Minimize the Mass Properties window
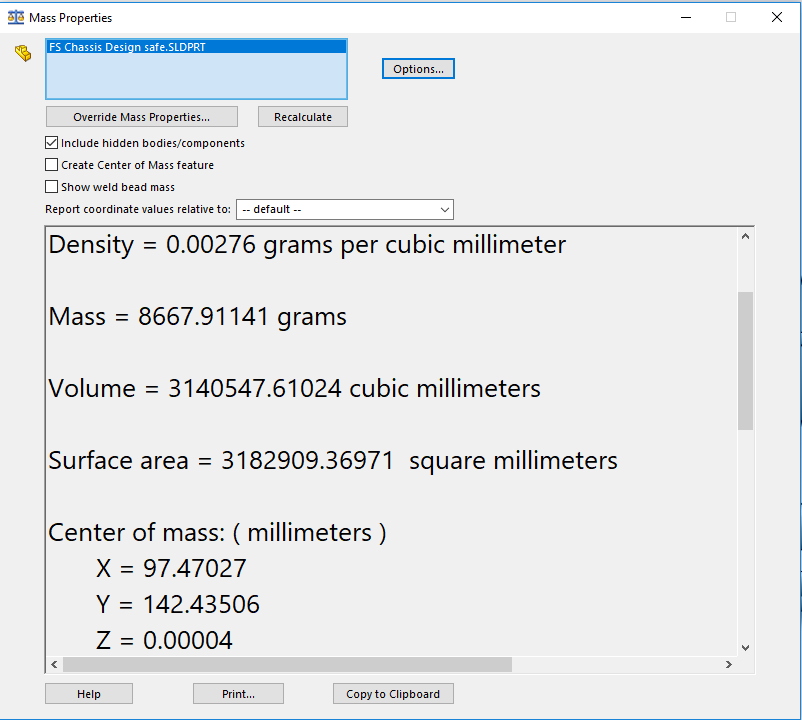Screen dimensions: 802x720 [686, 17]
